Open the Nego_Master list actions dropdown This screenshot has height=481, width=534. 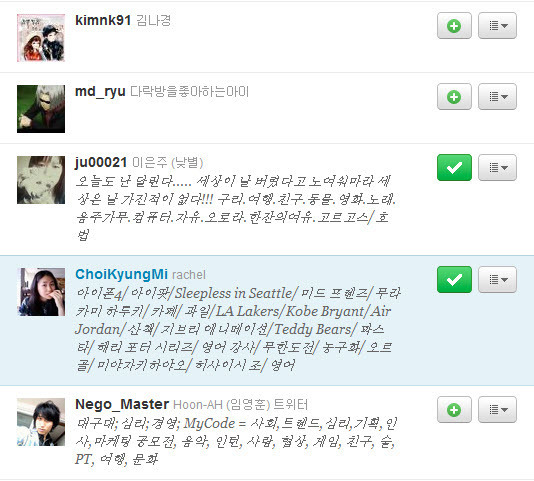click(x=497, y=409)
